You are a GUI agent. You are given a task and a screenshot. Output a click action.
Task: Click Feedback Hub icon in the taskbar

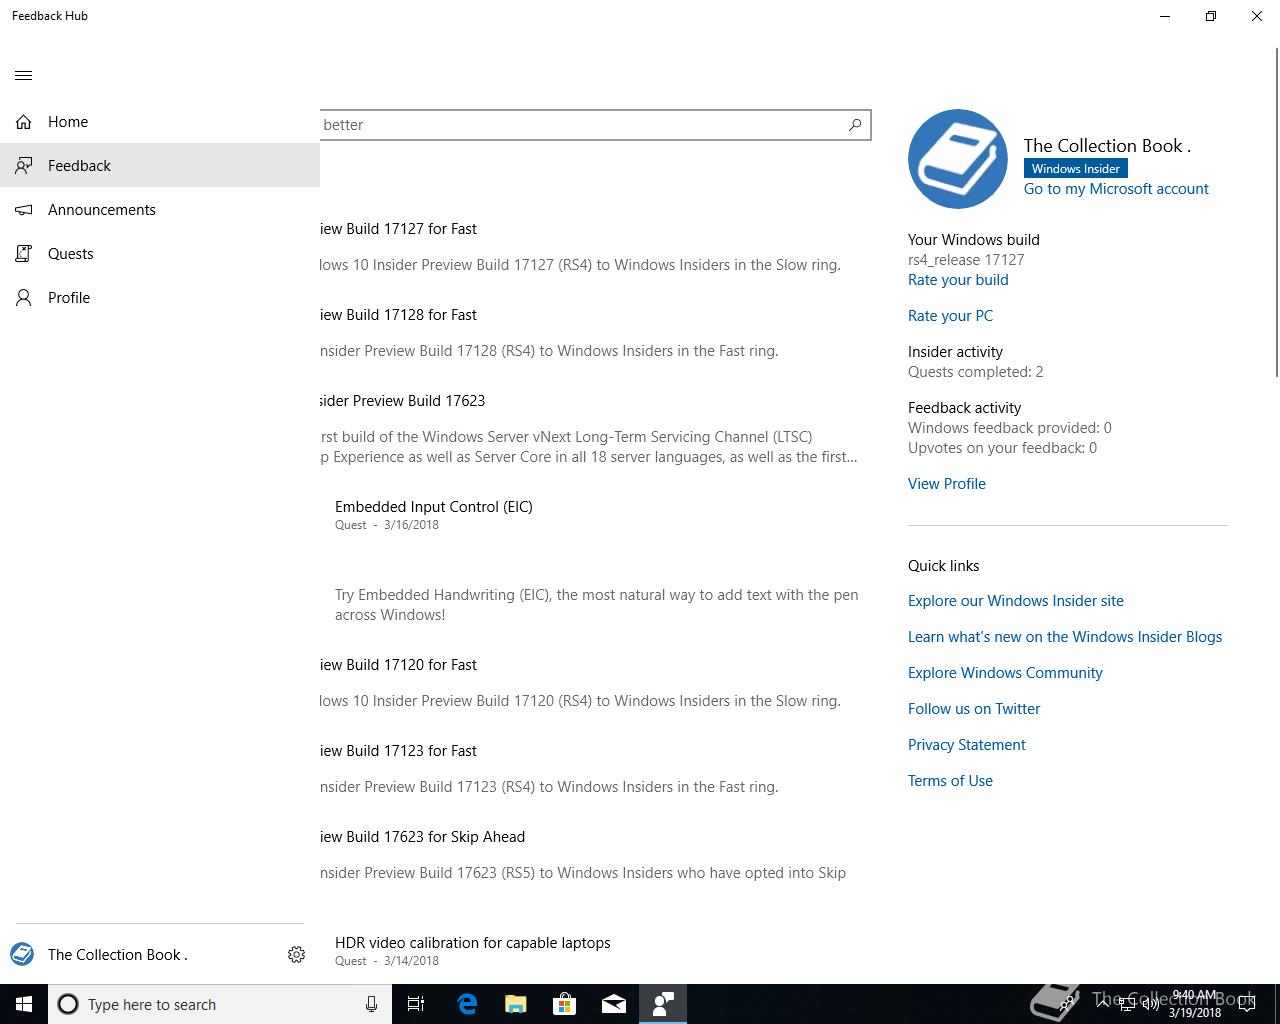click(x=663, y=1004)
